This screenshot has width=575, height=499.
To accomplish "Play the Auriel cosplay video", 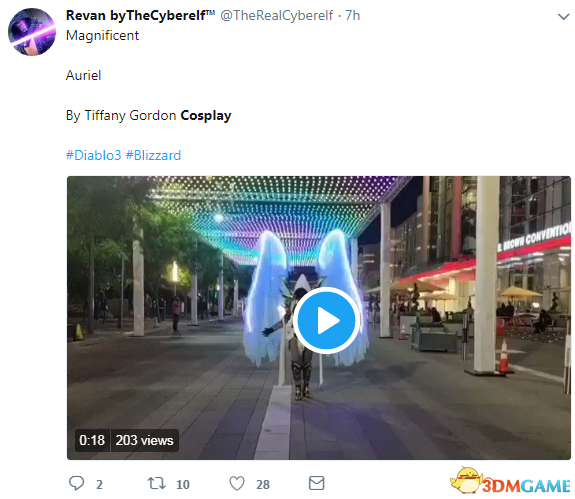I will 326,320.
